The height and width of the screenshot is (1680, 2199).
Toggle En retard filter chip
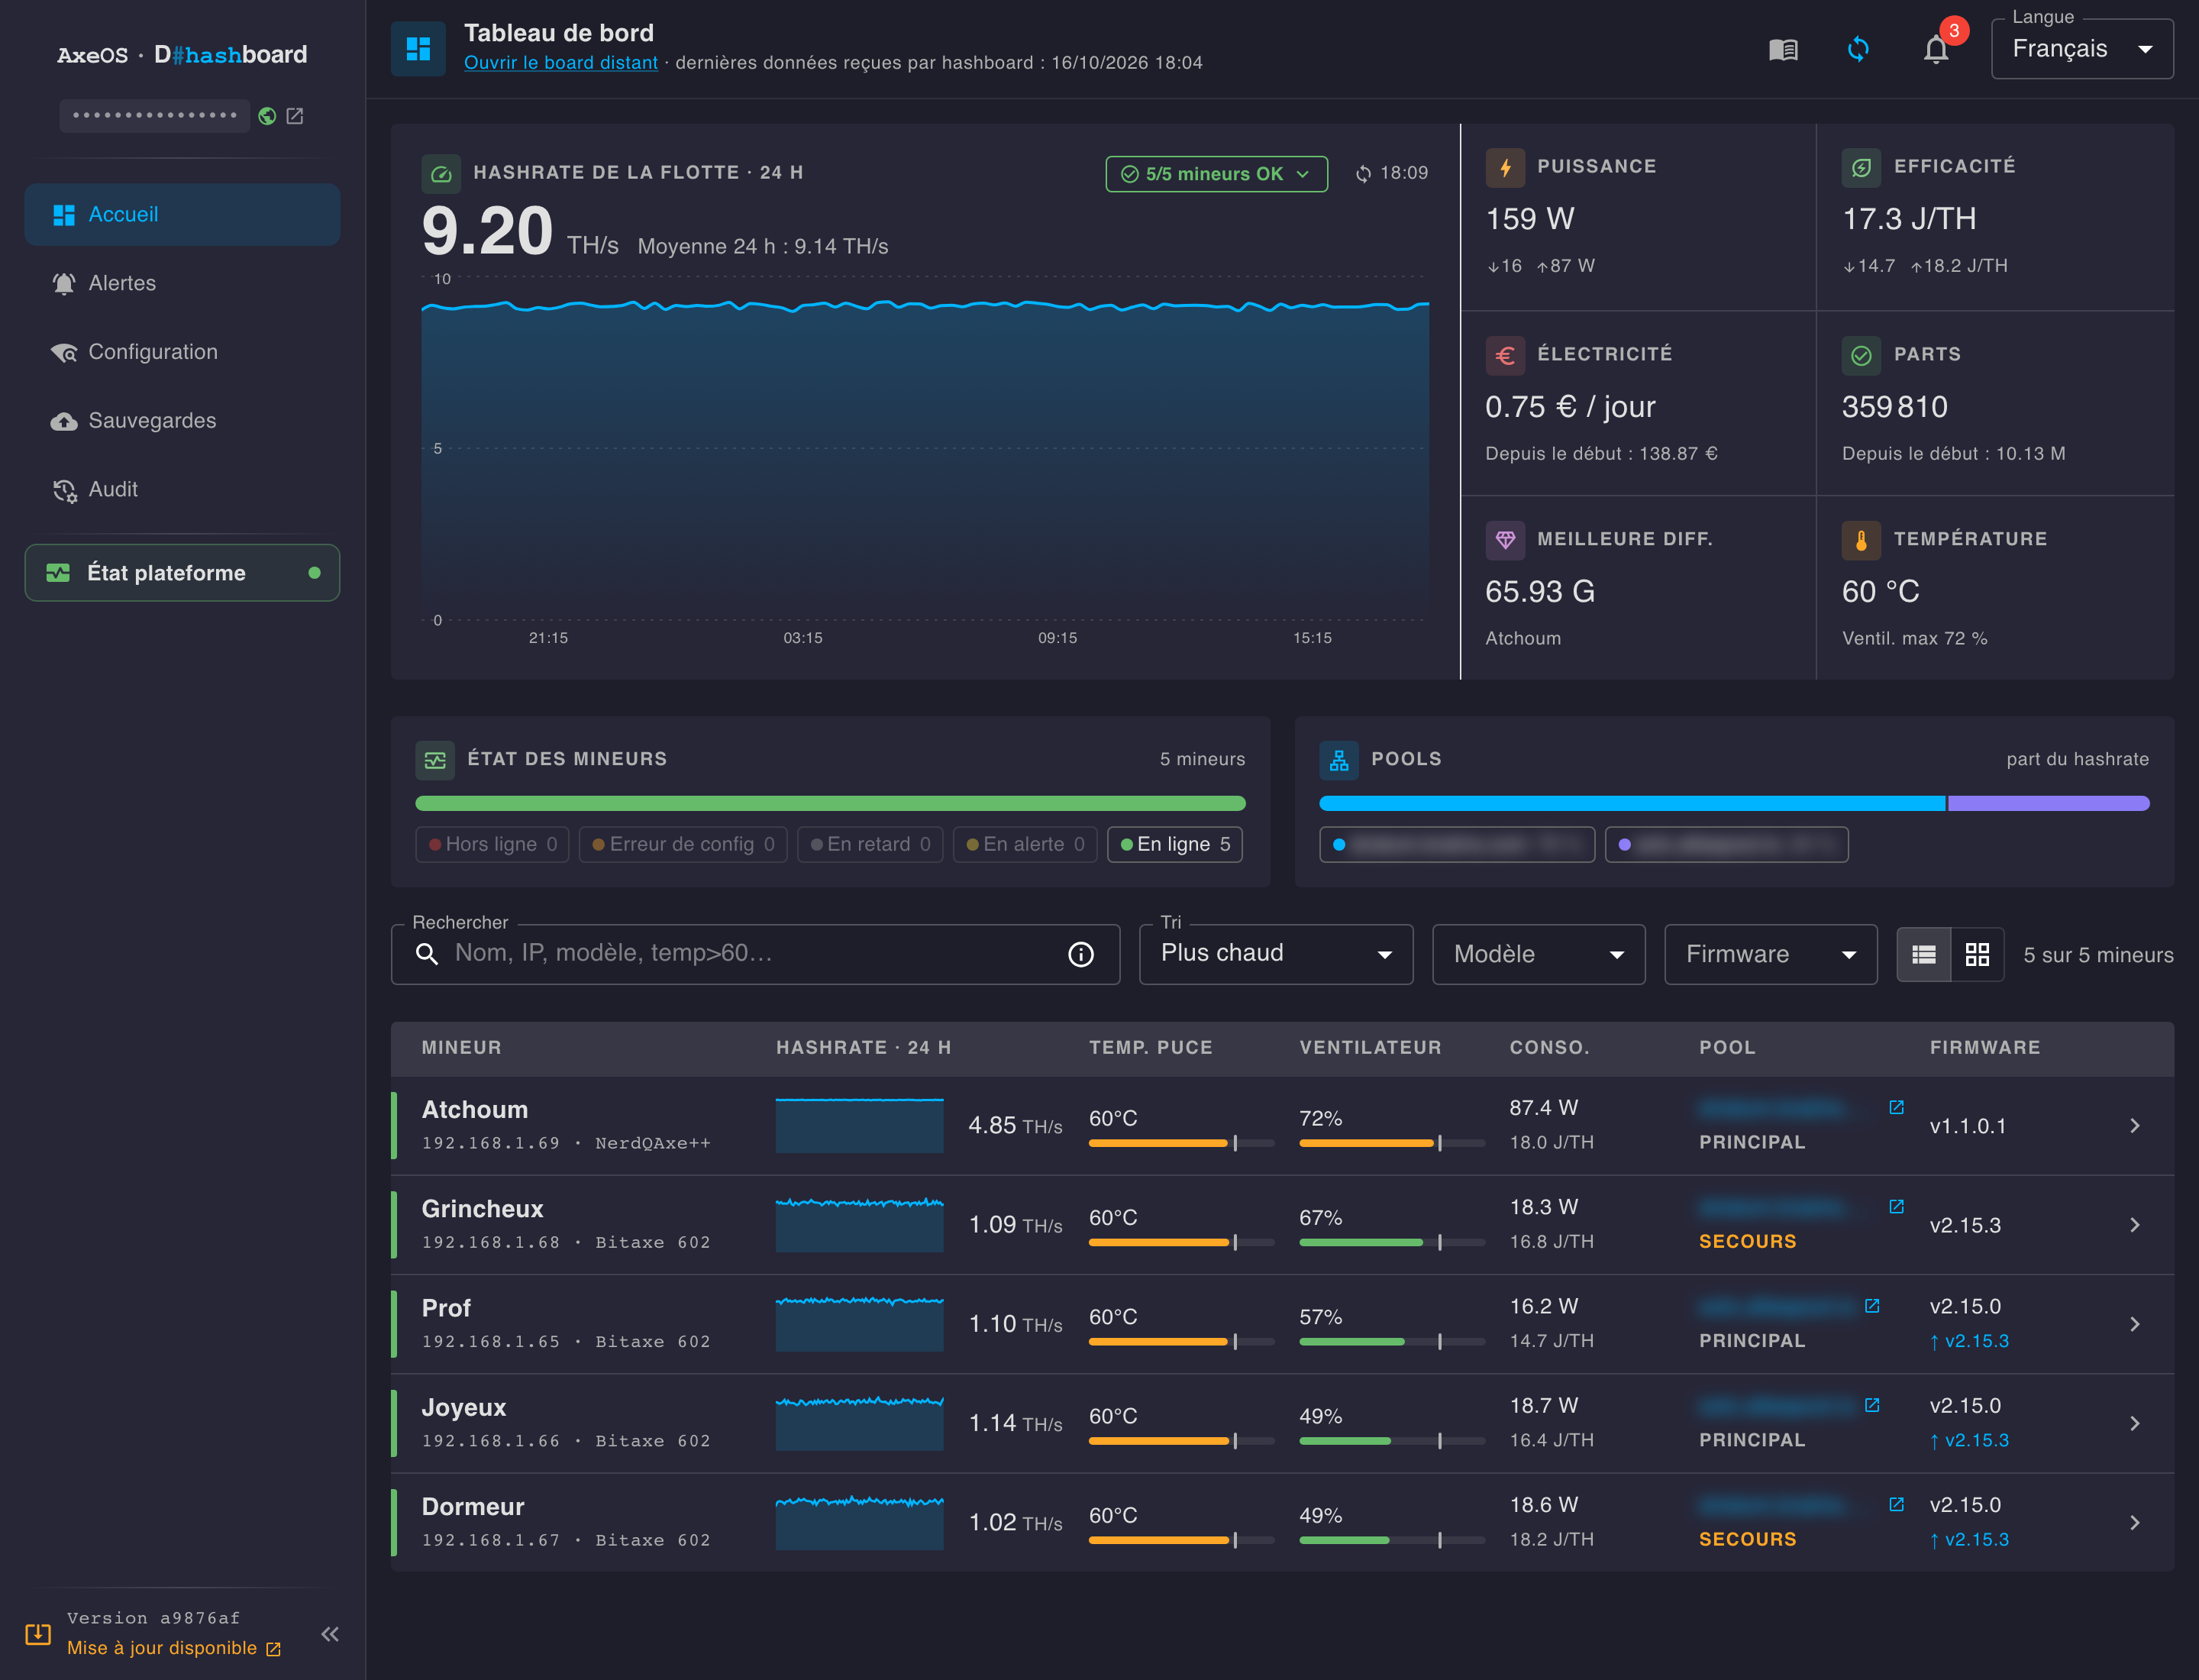point(870,844)
